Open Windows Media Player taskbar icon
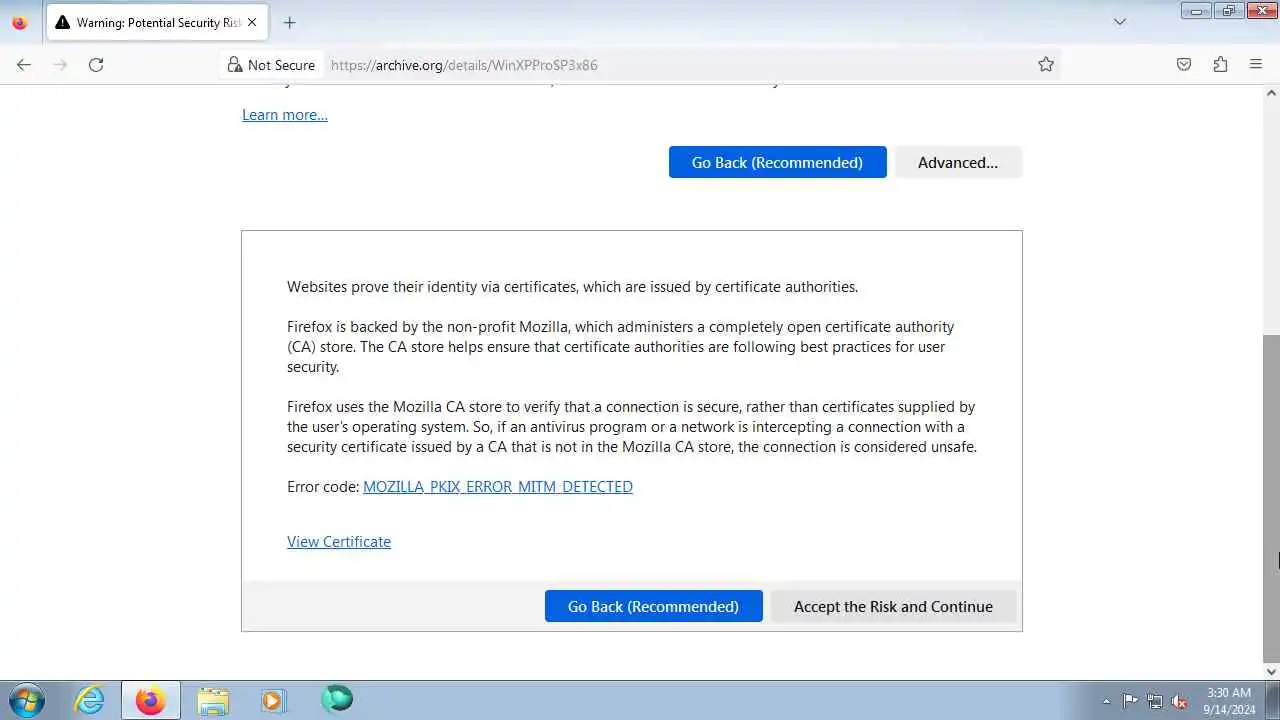The image size is (1280, 720). tap(274, 700)
